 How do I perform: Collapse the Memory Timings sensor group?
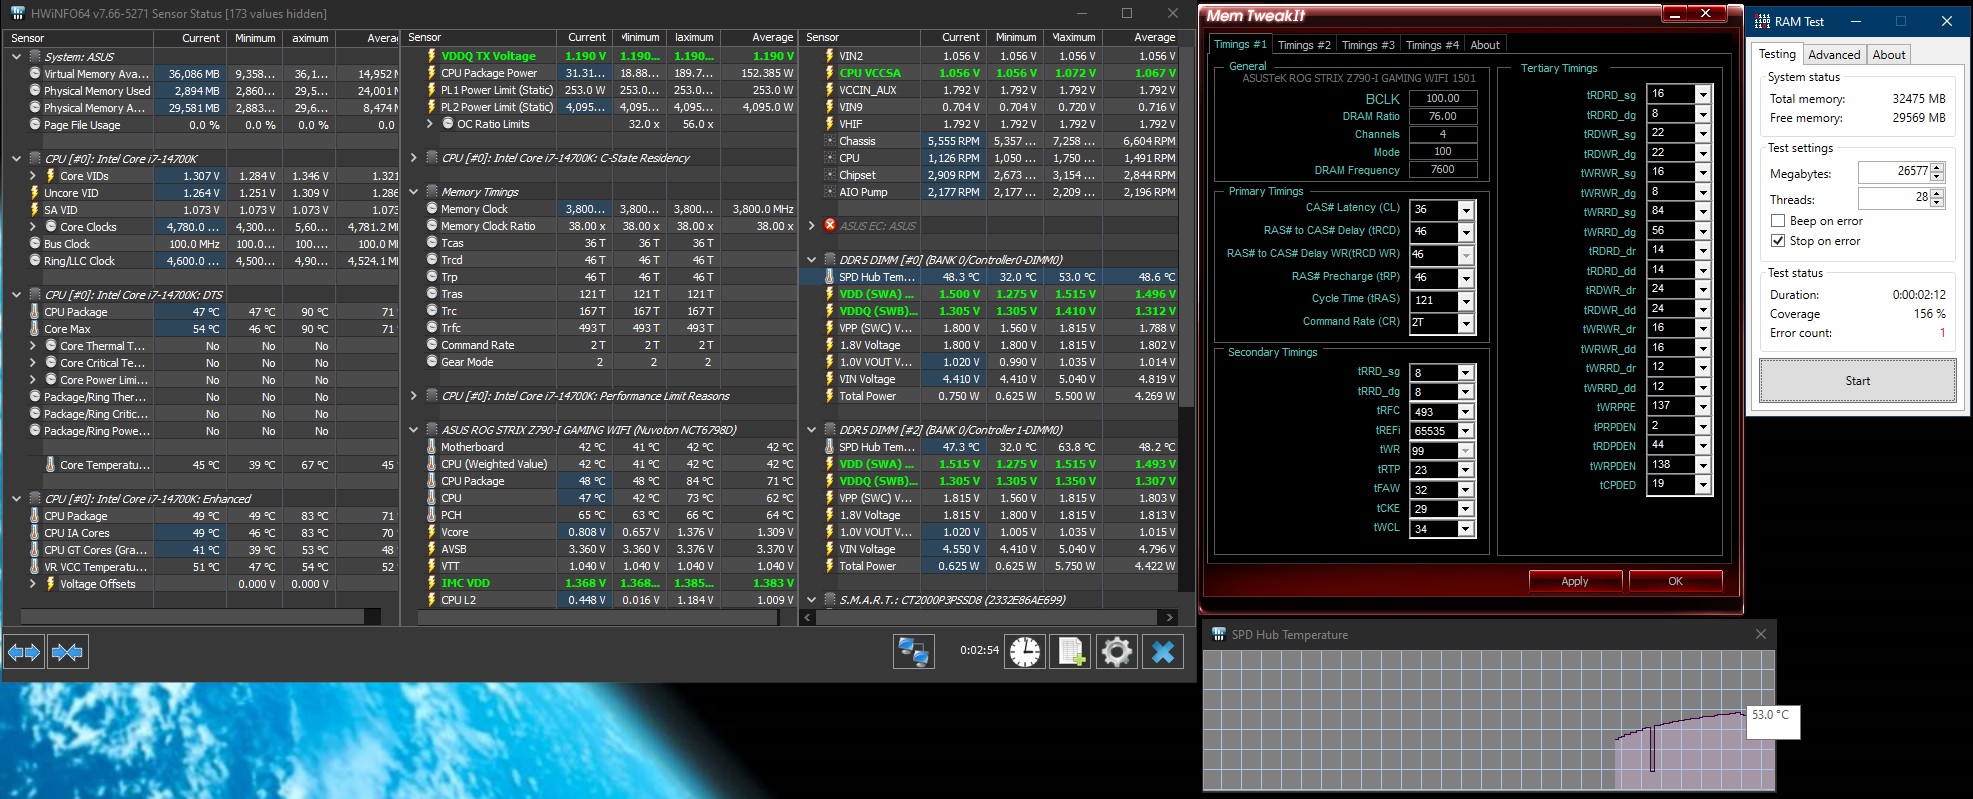(414, 192)
